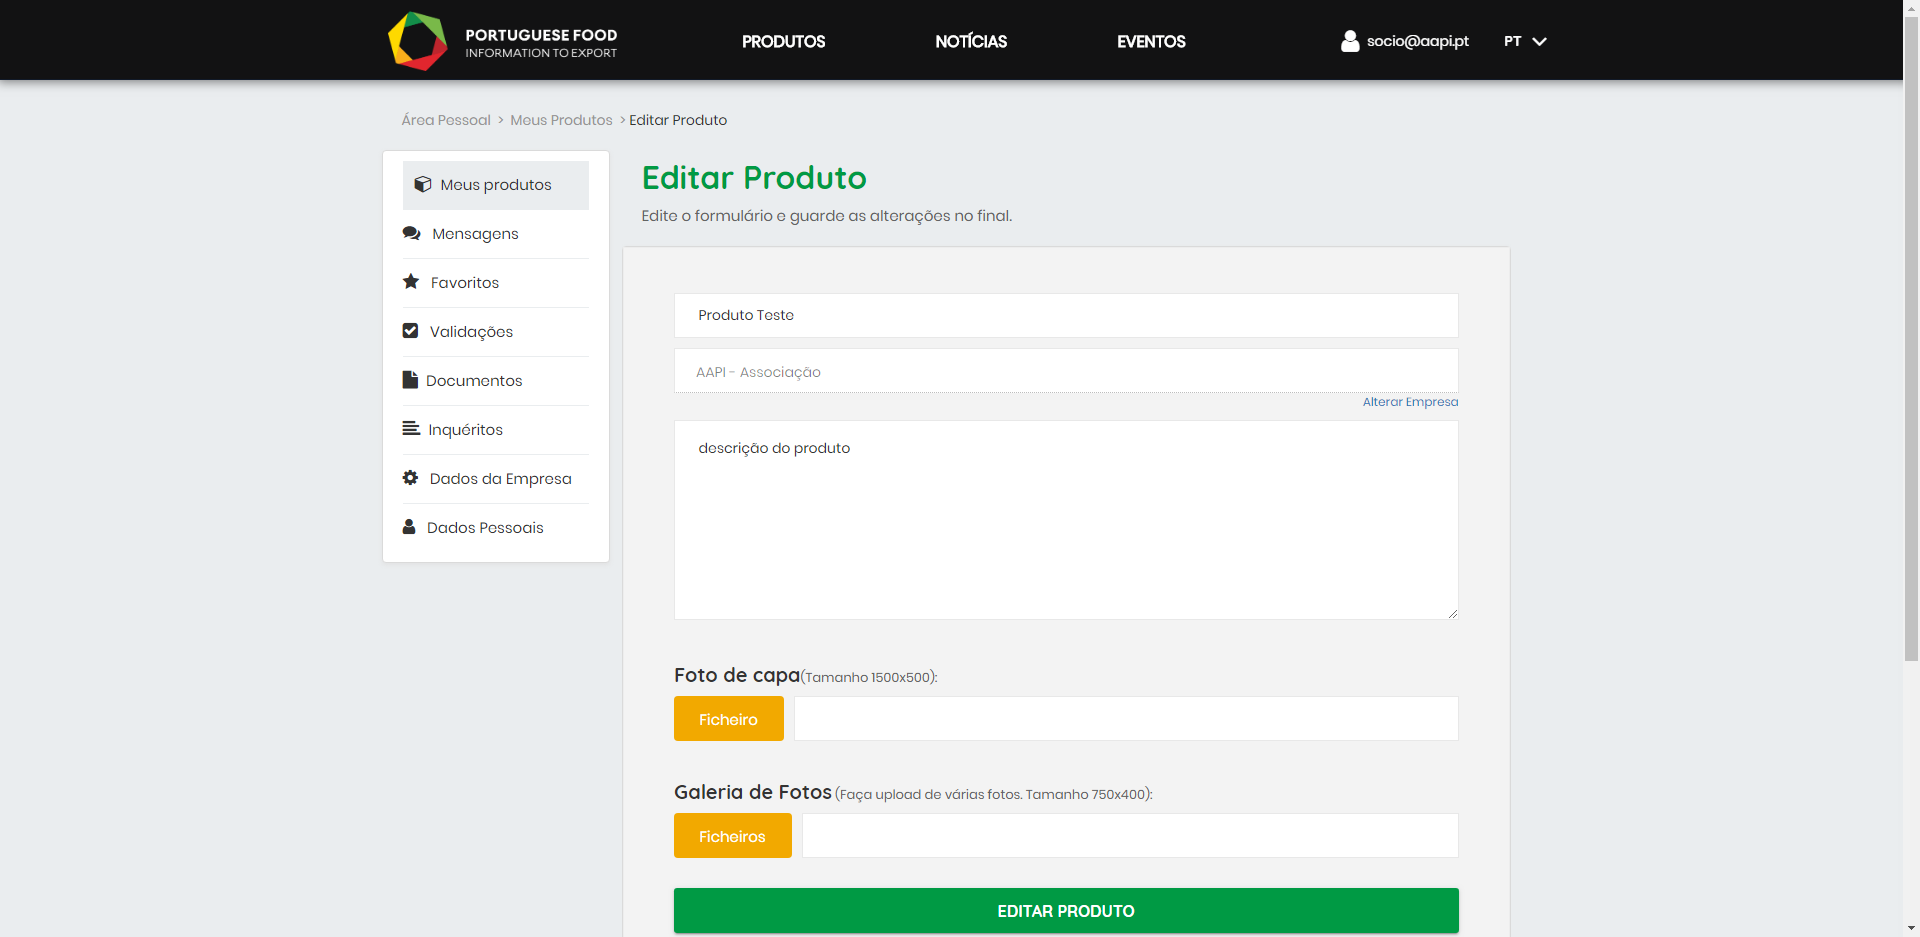Click the Portuguese Food logo icon
The image size is (1920, 937).
[x=417, y=41]
